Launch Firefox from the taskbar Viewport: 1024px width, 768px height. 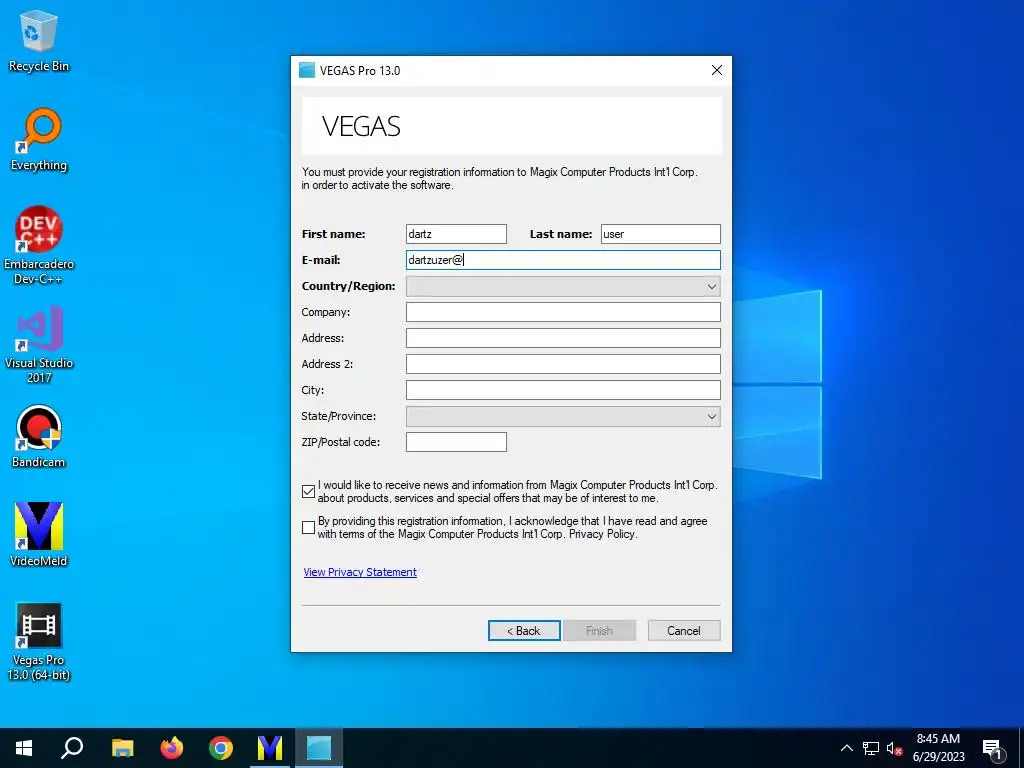(172, 748)
